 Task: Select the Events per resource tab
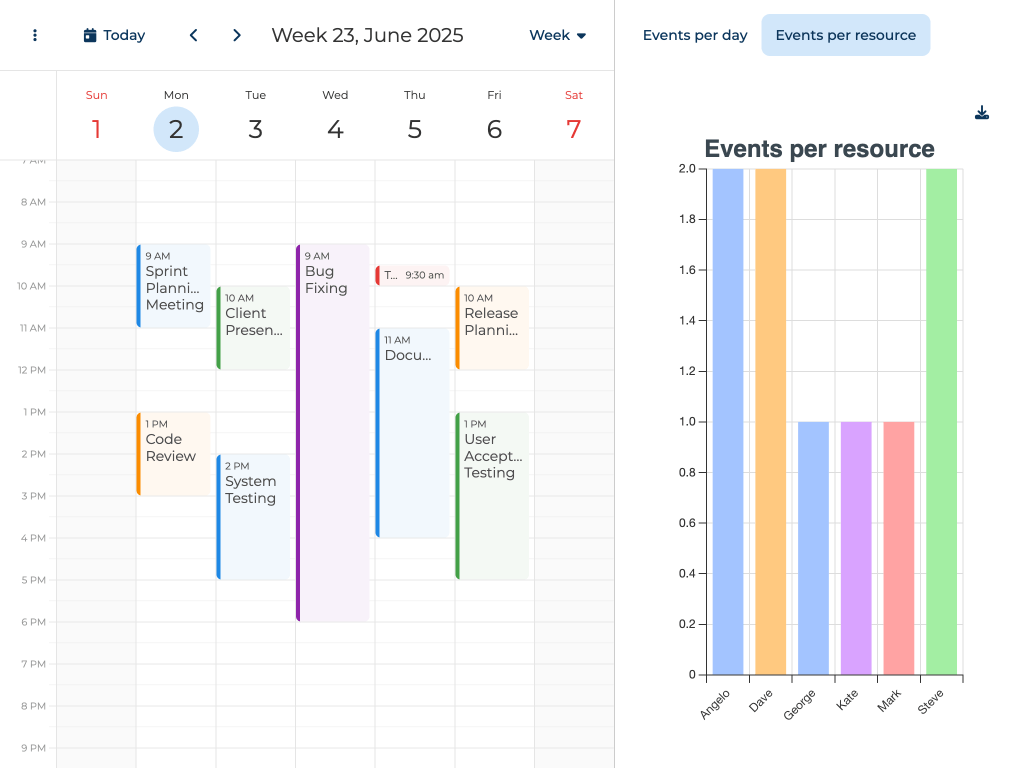click(845, 35)
